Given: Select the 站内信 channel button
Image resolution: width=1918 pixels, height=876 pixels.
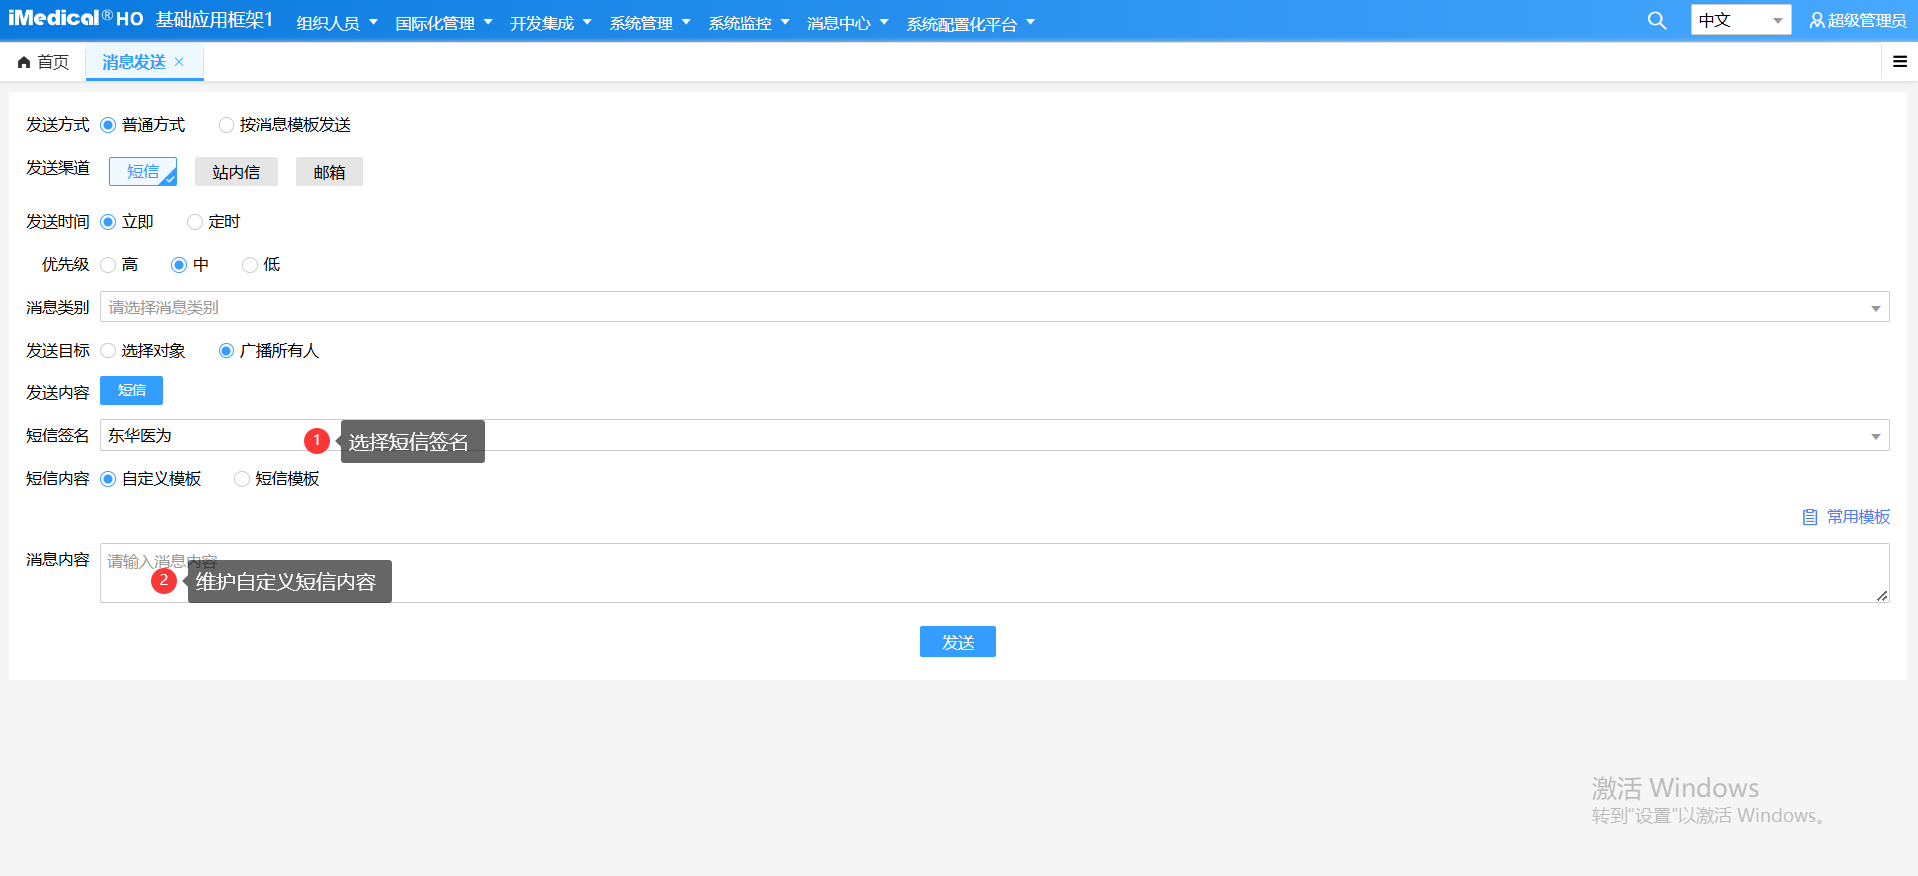Looking at the screenshot, I should (x=236, y=172).
